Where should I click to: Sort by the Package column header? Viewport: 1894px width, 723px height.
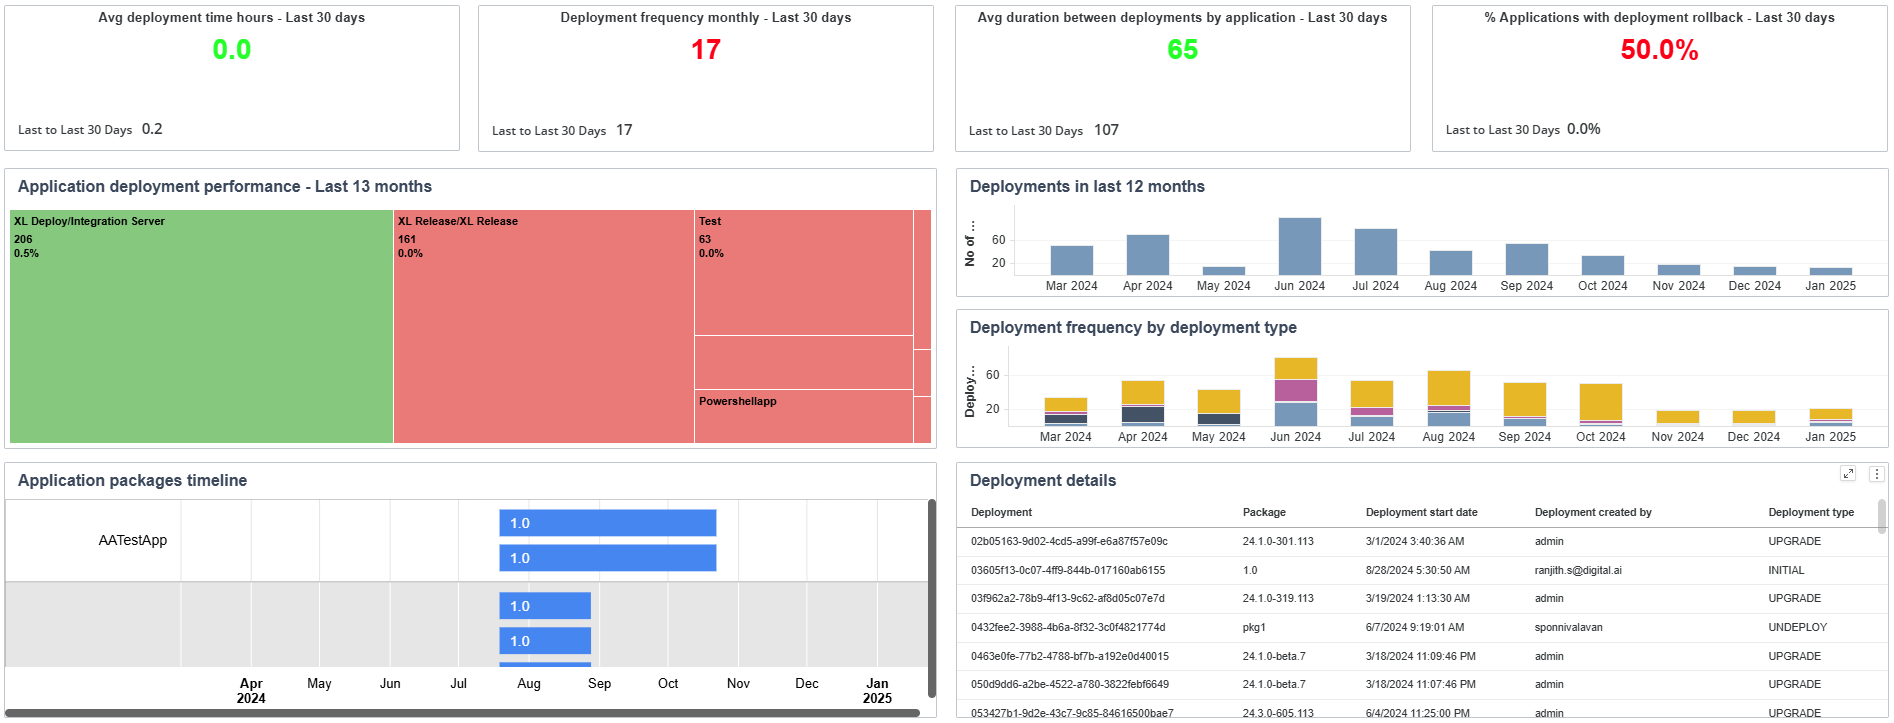[1264, 512]
